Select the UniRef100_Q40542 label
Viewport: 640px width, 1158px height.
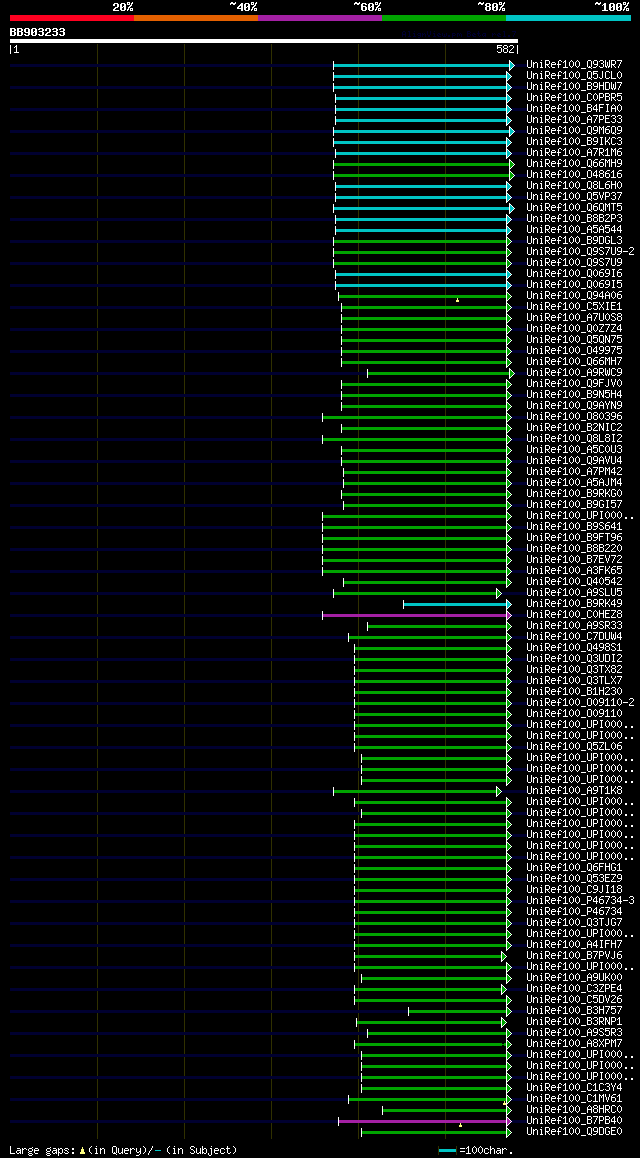pyautogui.click(x=574, y=582)
